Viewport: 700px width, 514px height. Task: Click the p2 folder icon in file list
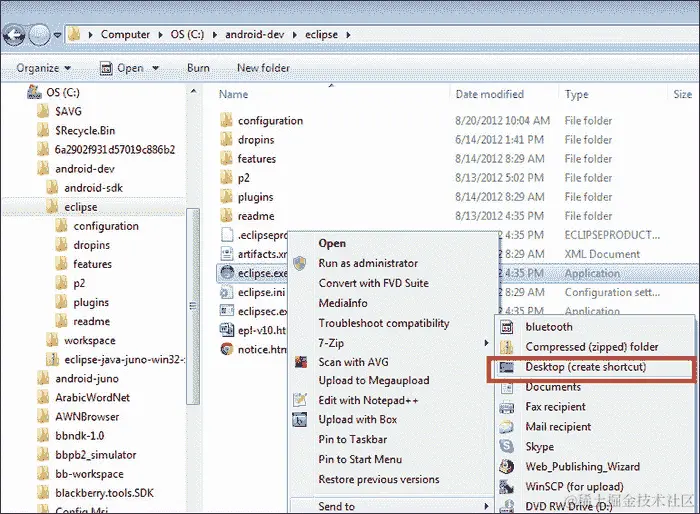[226, 178]
